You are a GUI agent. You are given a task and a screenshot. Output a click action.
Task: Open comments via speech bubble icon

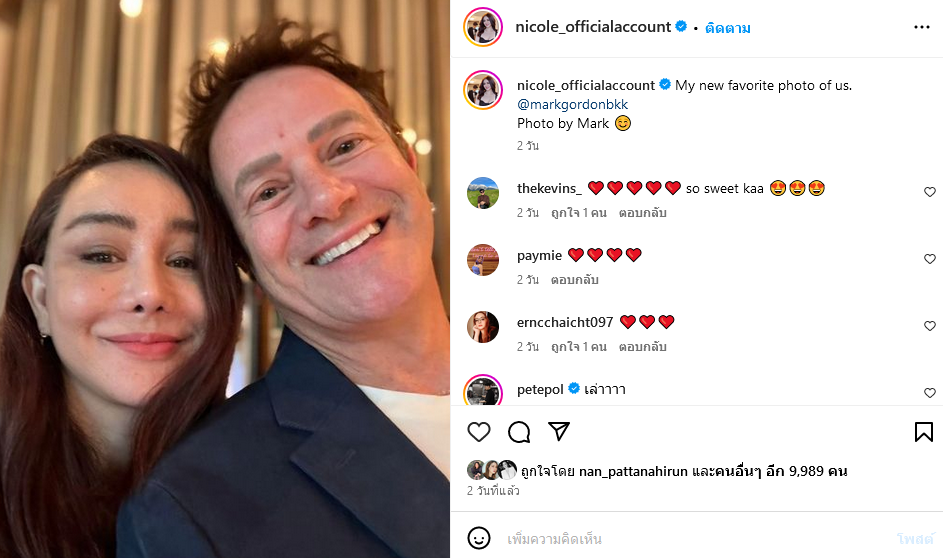coord(519,432)
